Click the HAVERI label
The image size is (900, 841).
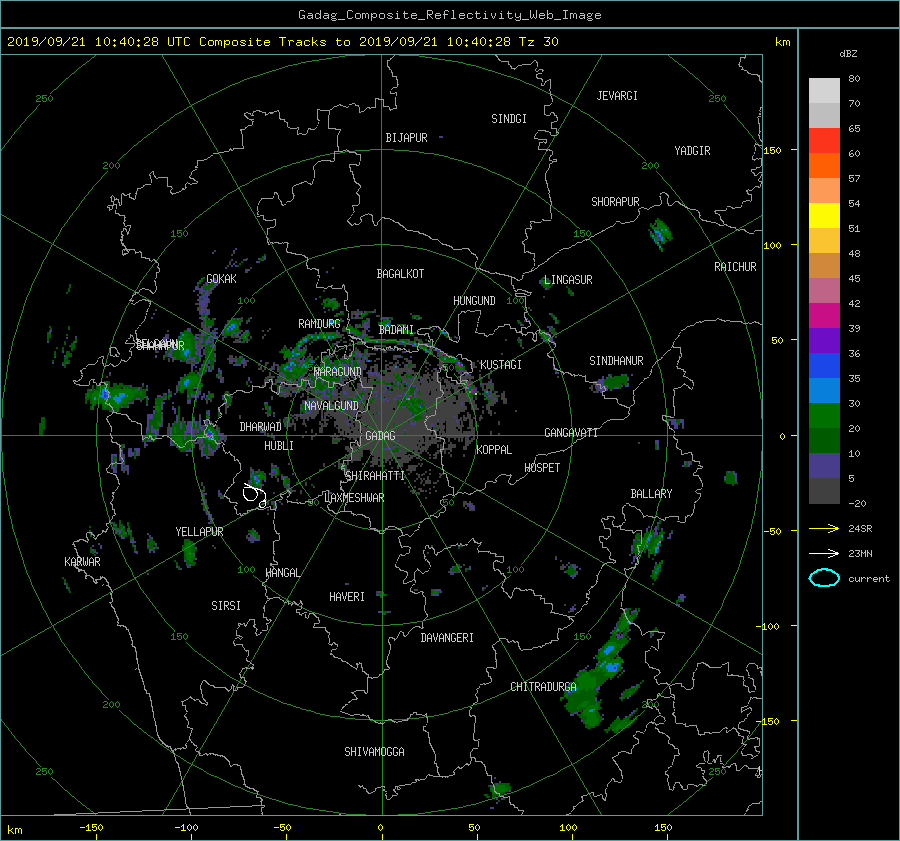coord(347,597)
